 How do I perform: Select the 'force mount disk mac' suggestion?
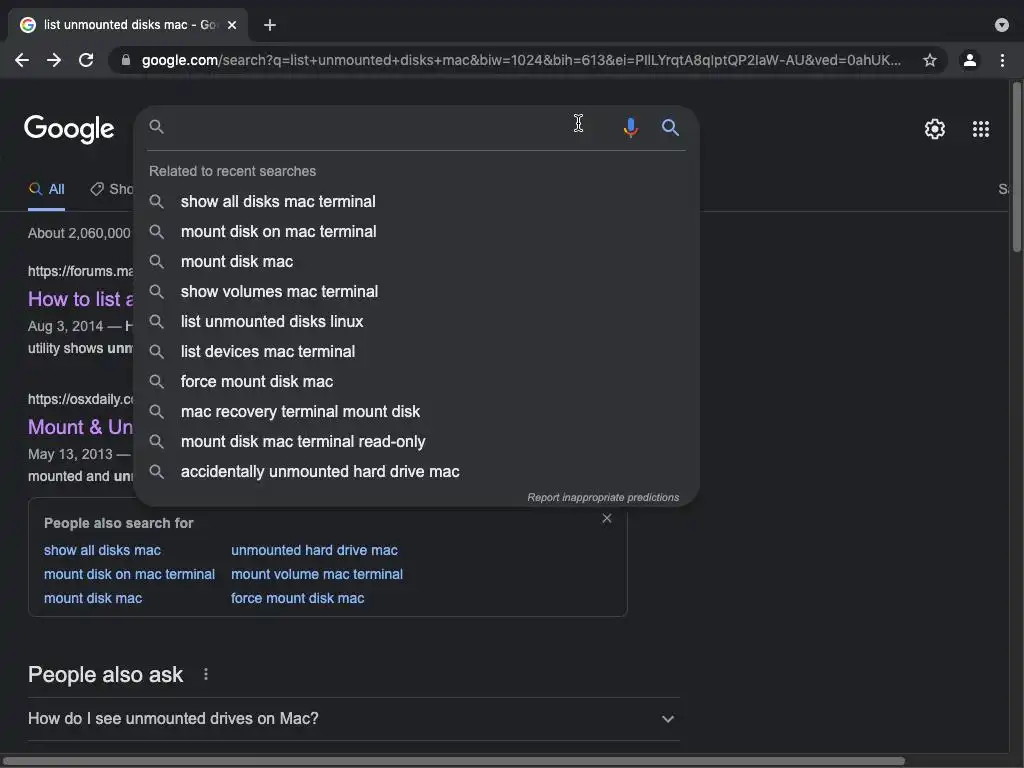coord(416,381)
